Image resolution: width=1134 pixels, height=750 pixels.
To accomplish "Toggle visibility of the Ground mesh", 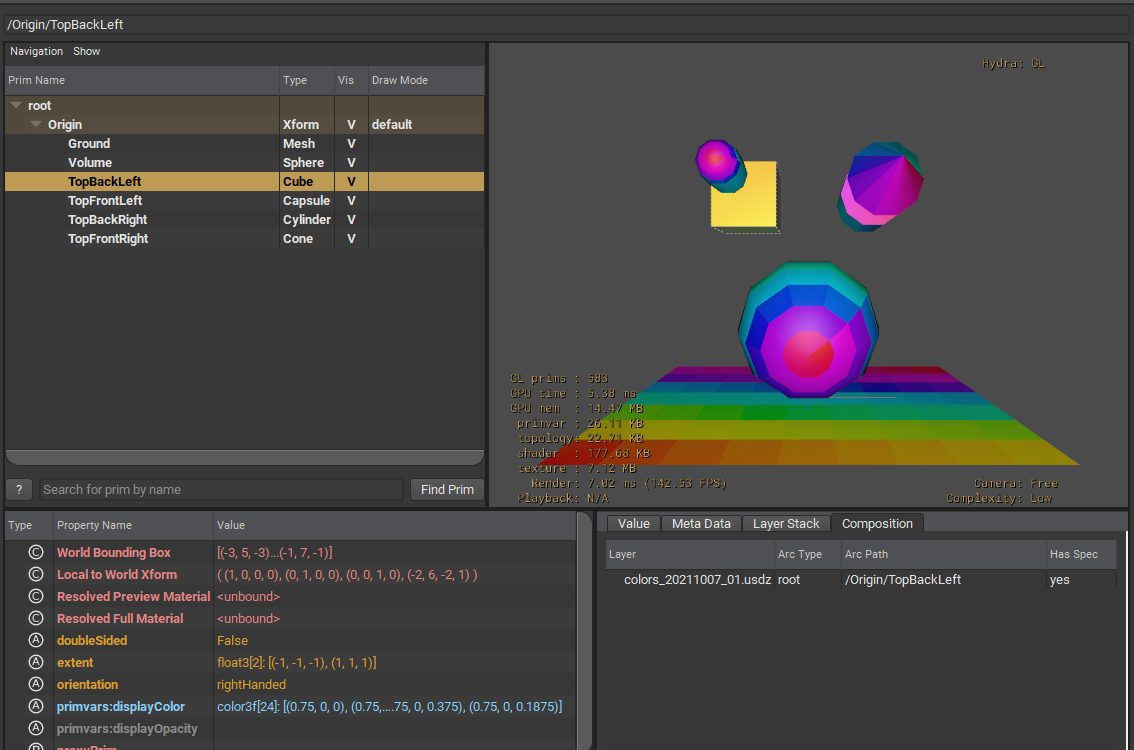I will pos(351,144).
